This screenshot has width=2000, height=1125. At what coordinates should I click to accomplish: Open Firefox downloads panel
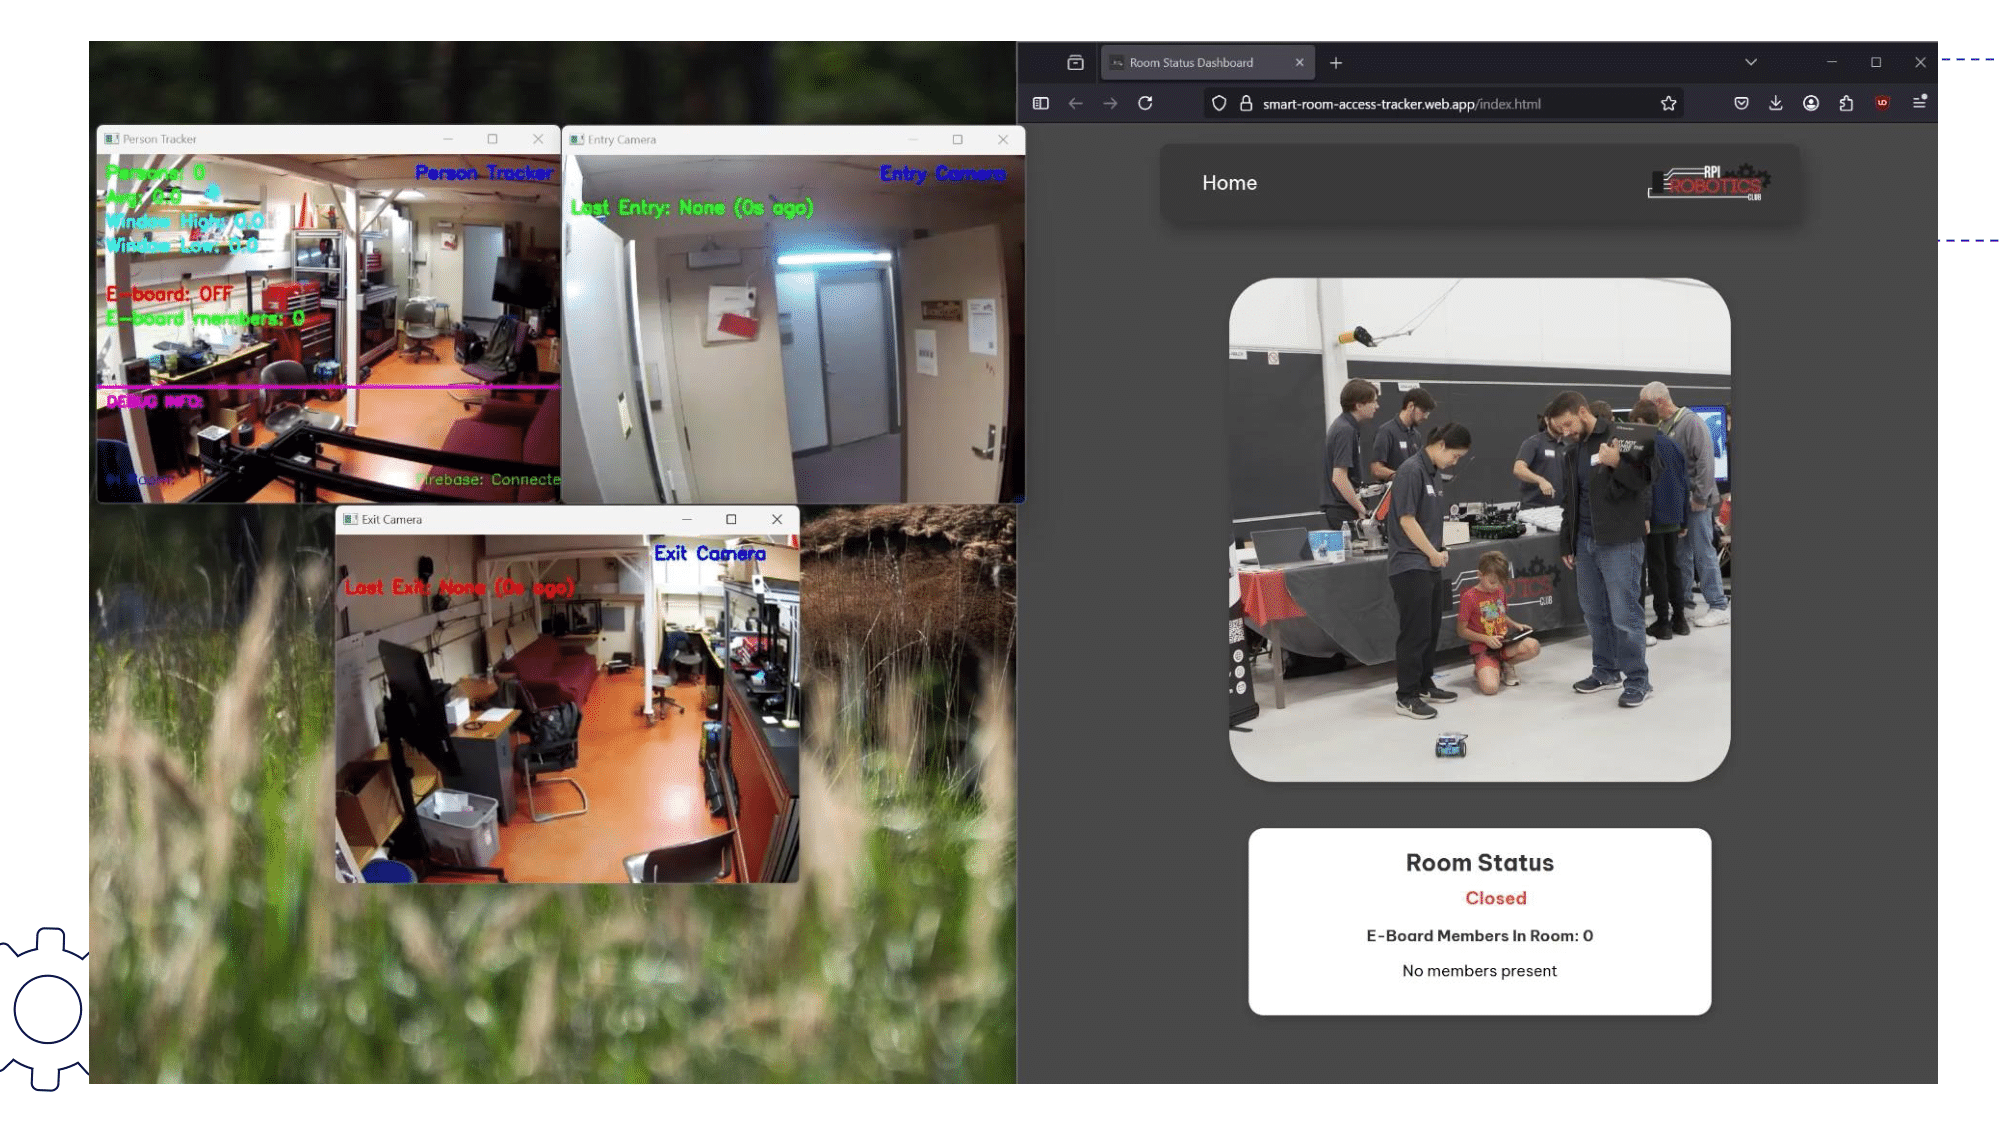click(1775, 103)
